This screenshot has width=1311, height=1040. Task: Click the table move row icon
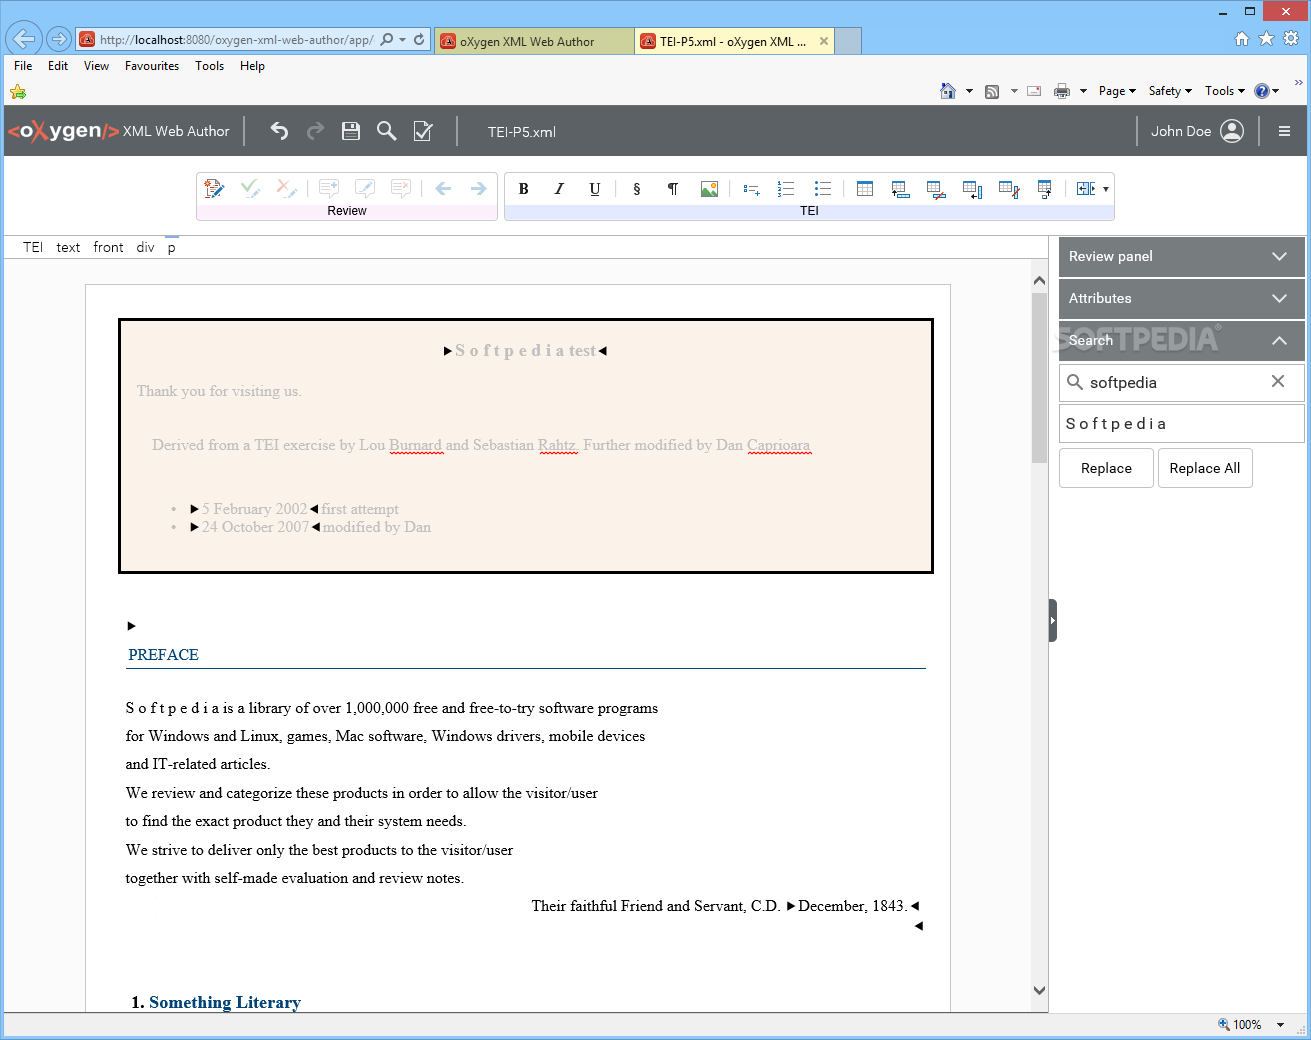point(1045,189)
